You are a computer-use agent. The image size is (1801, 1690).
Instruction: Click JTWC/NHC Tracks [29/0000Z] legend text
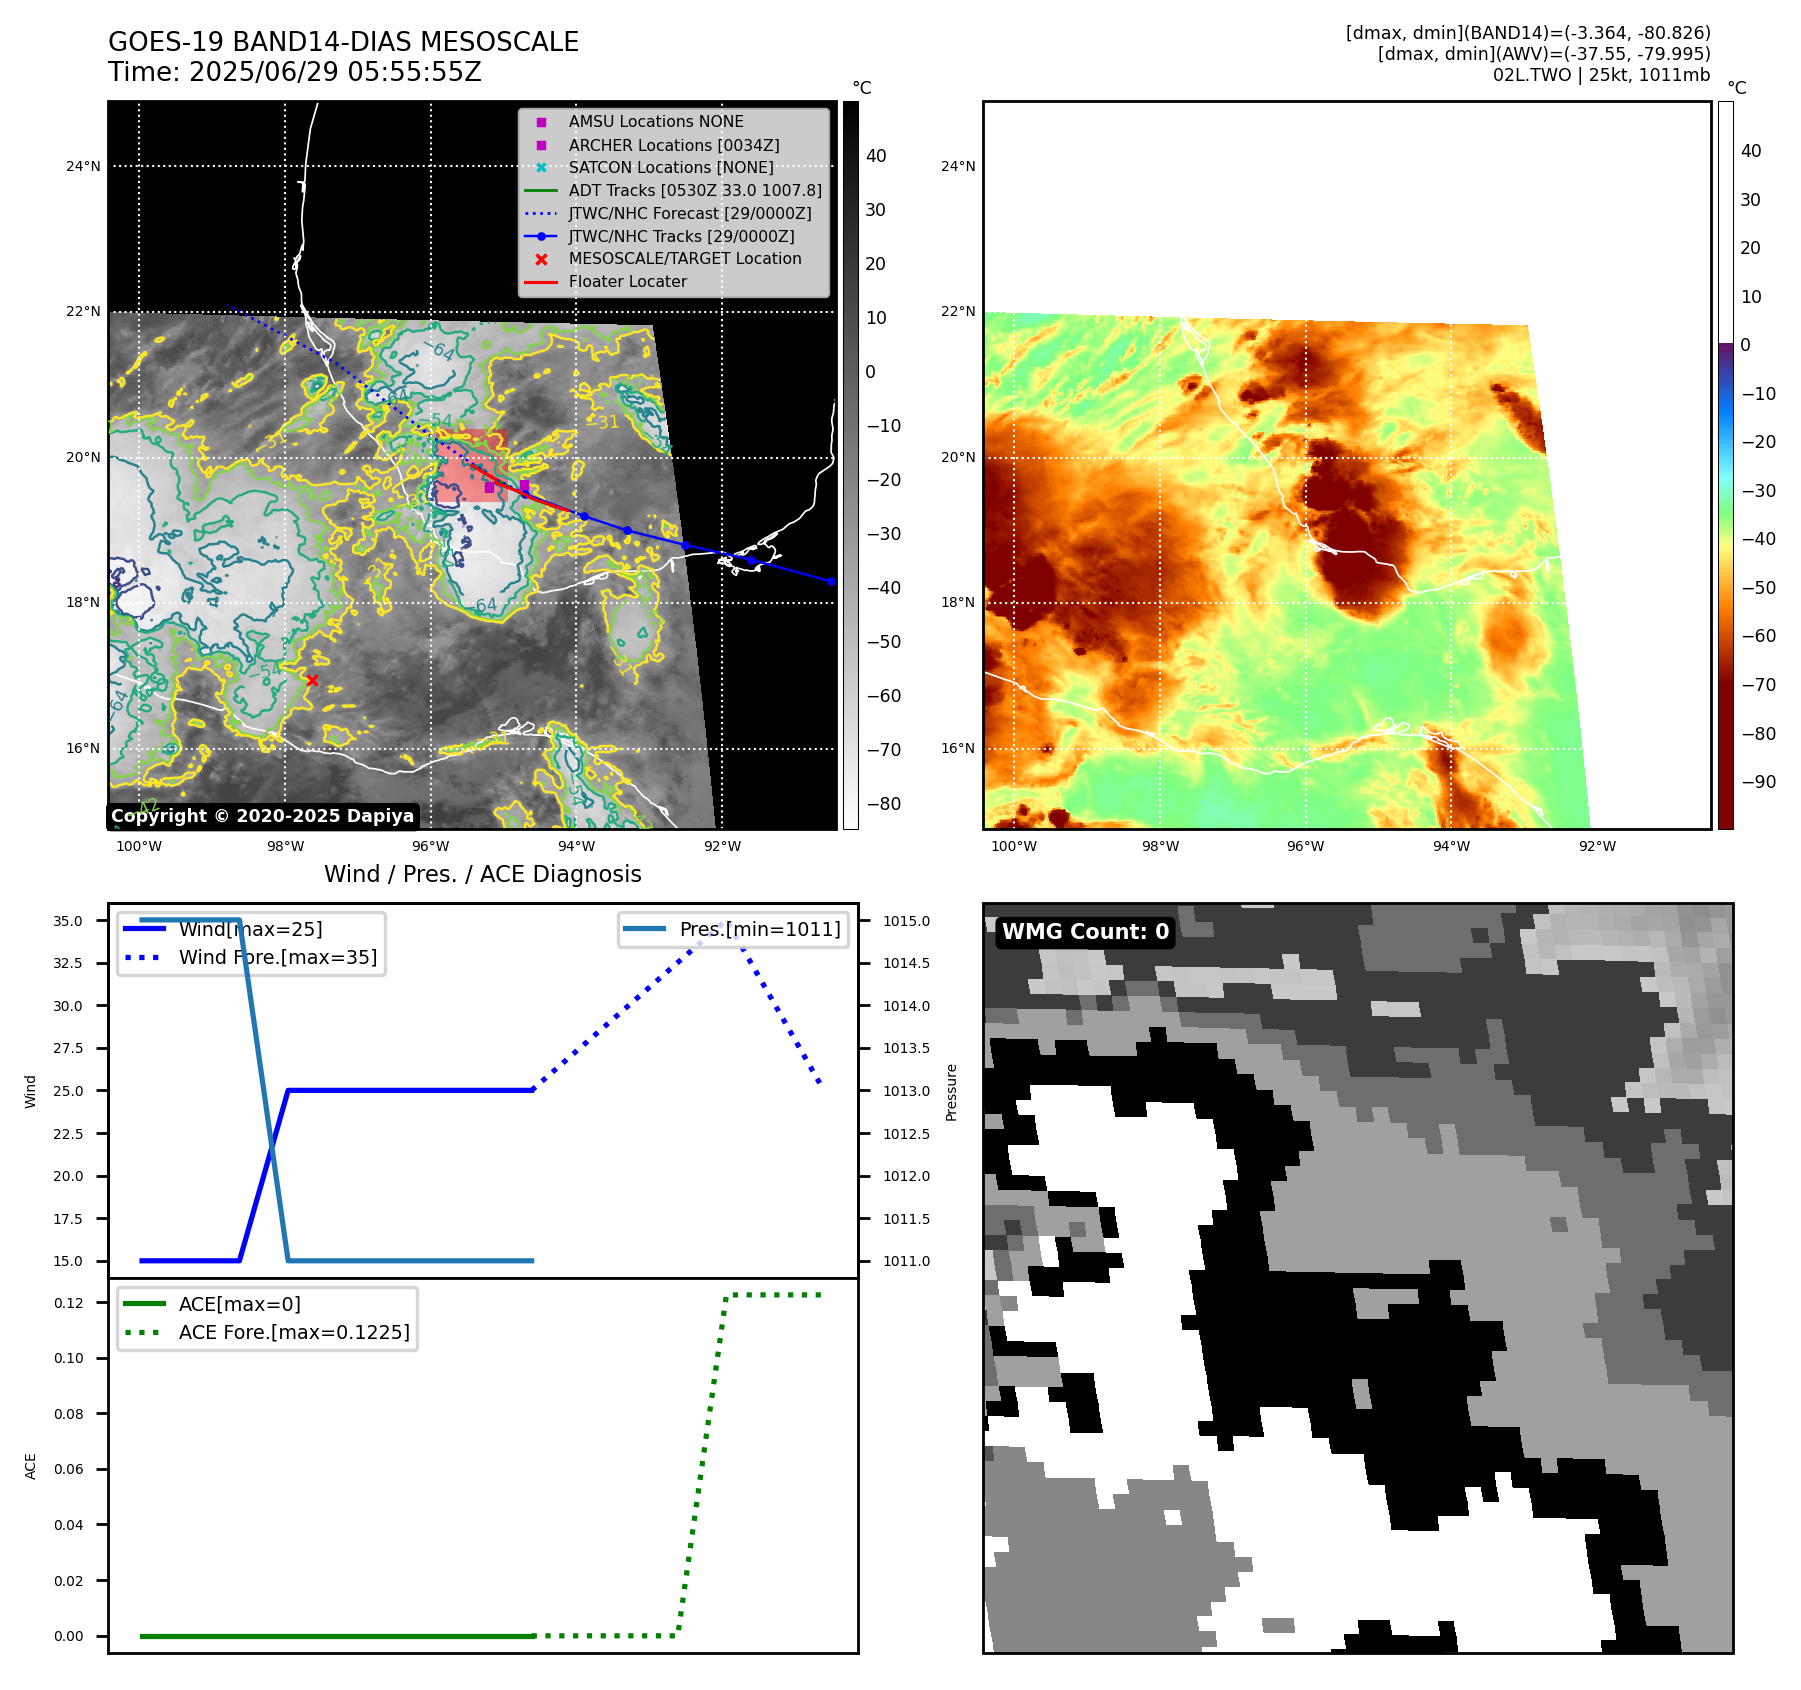click(x=682, y=236)
